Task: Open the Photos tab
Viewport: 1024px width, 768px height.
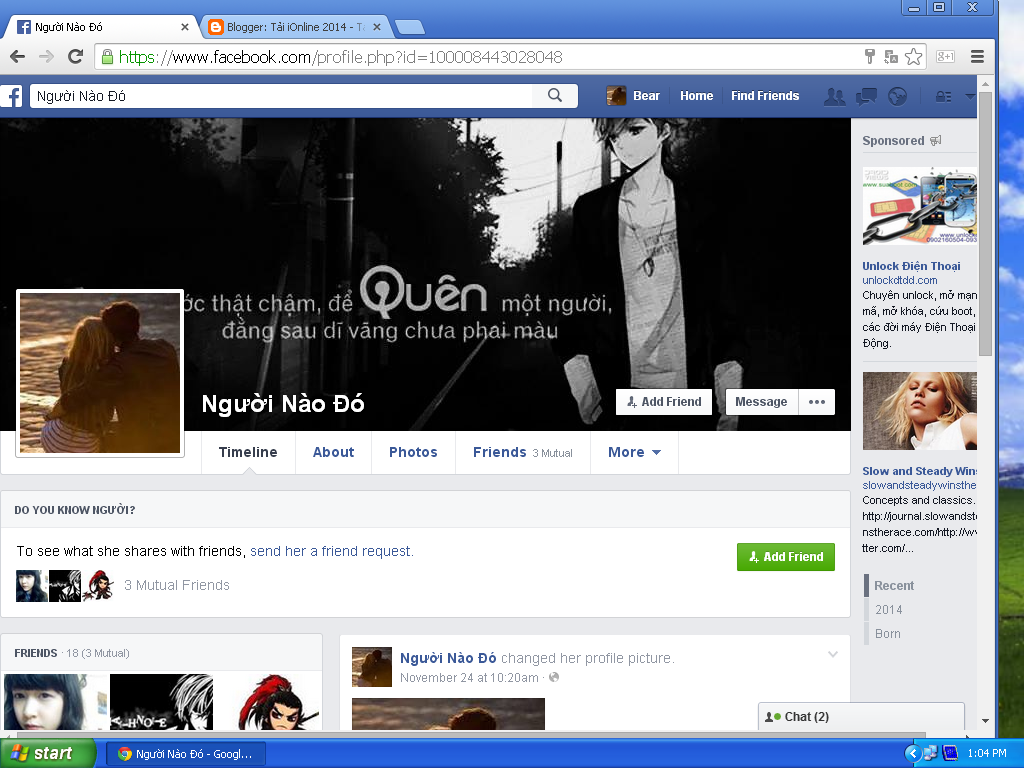Action: (413, 452)
